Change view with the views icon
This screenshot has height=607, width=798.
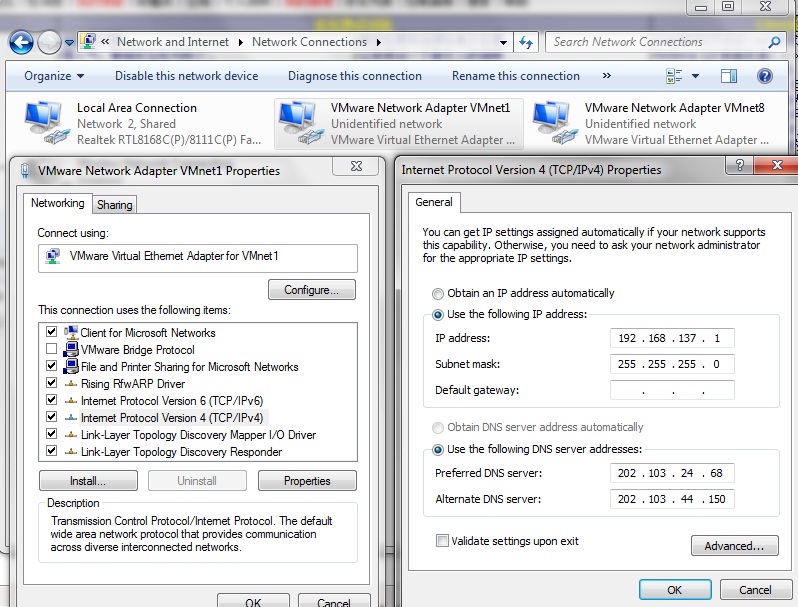[674, 76]
